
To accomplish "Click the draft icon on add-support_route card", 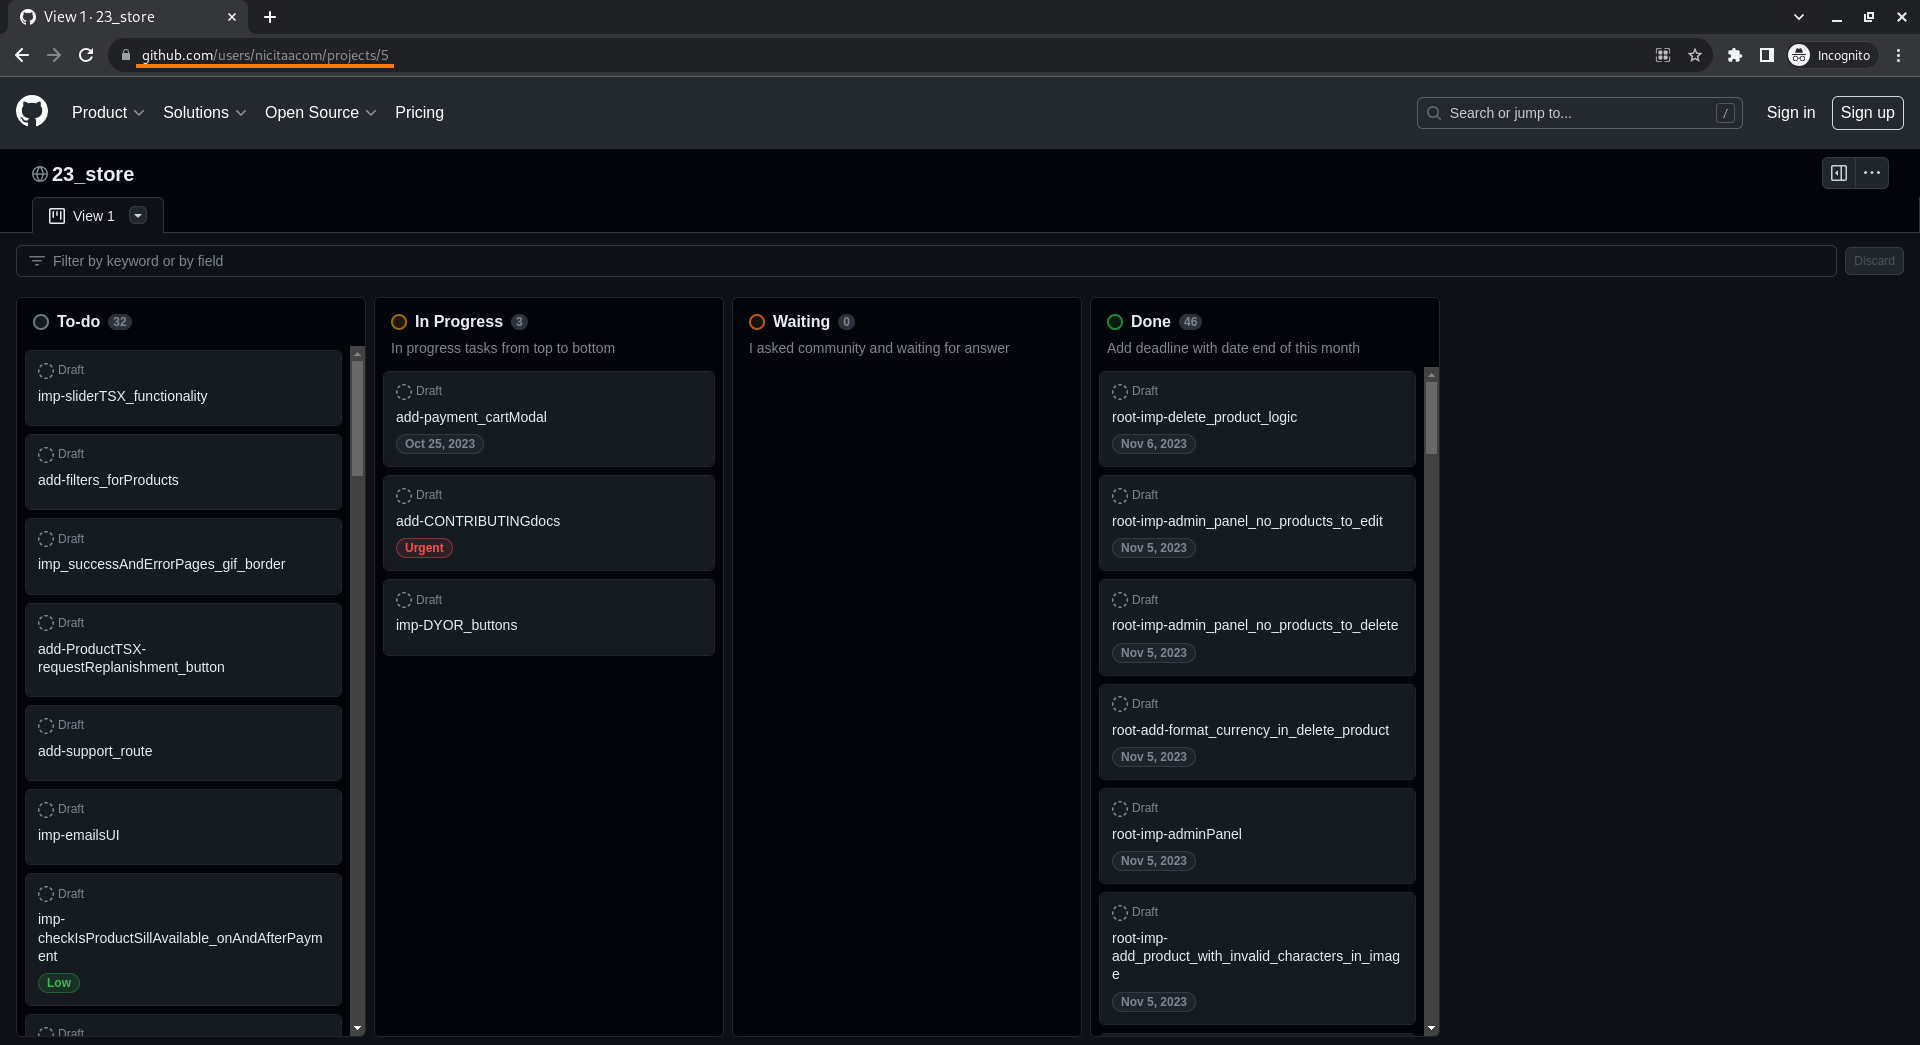I will coord(46,726).
